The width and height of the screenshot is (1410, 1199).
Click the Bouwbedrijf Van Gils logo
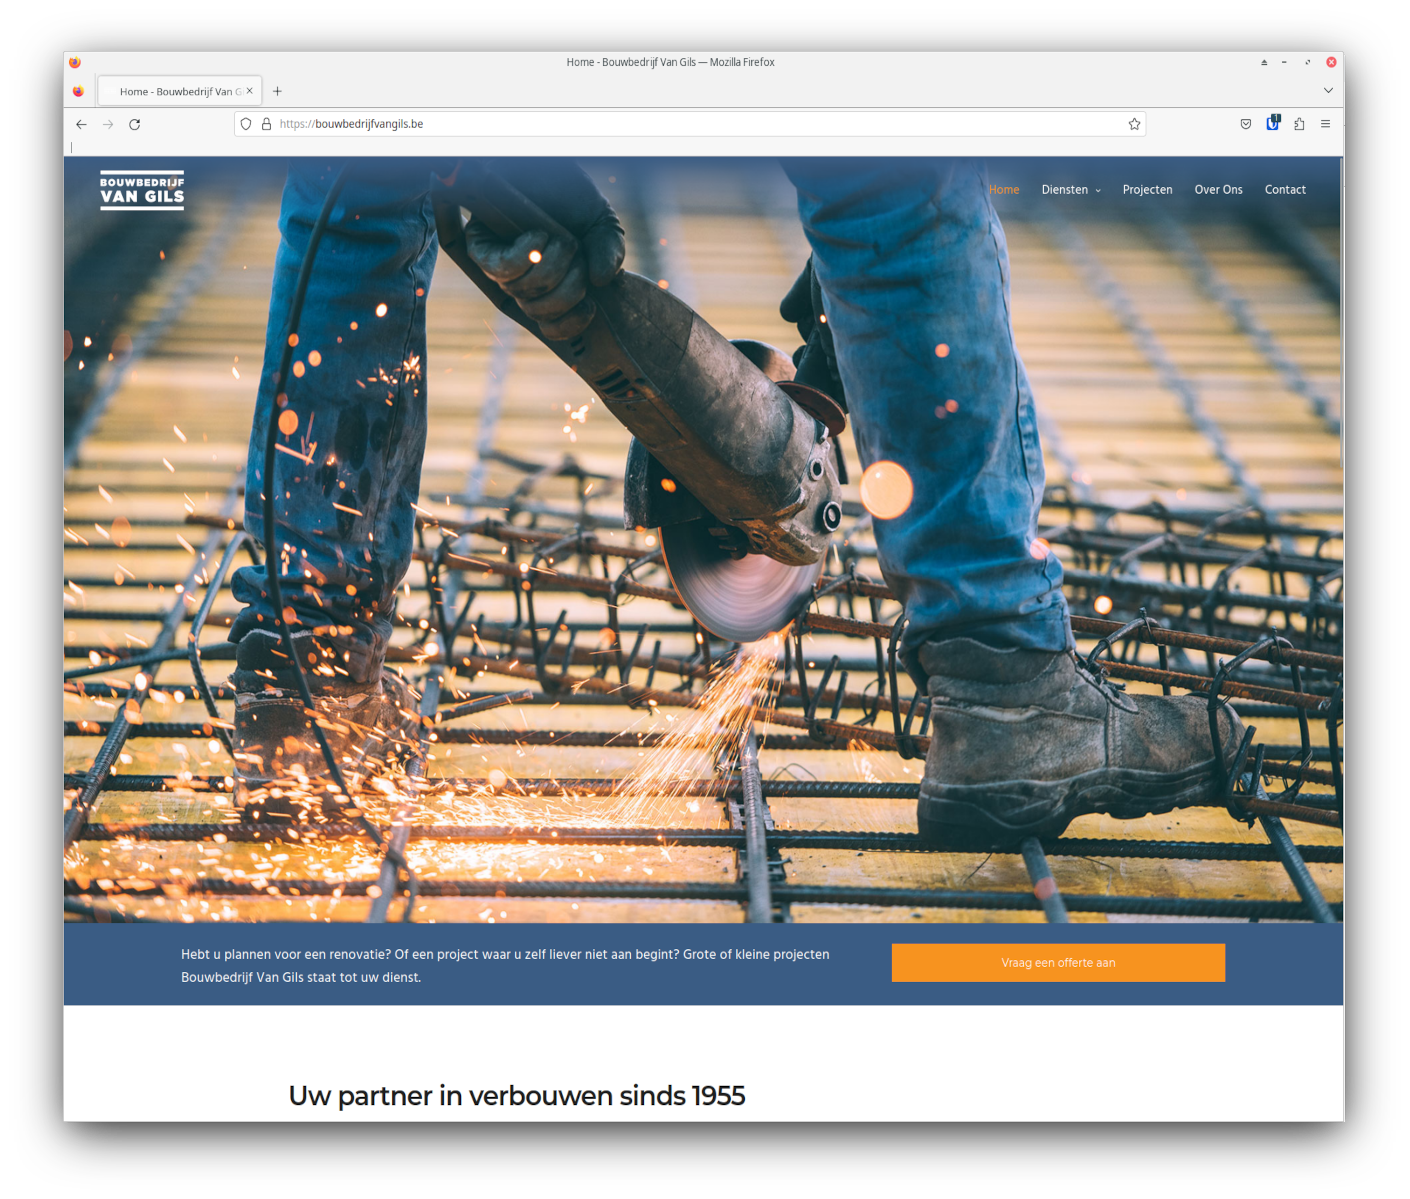[142, 190]
